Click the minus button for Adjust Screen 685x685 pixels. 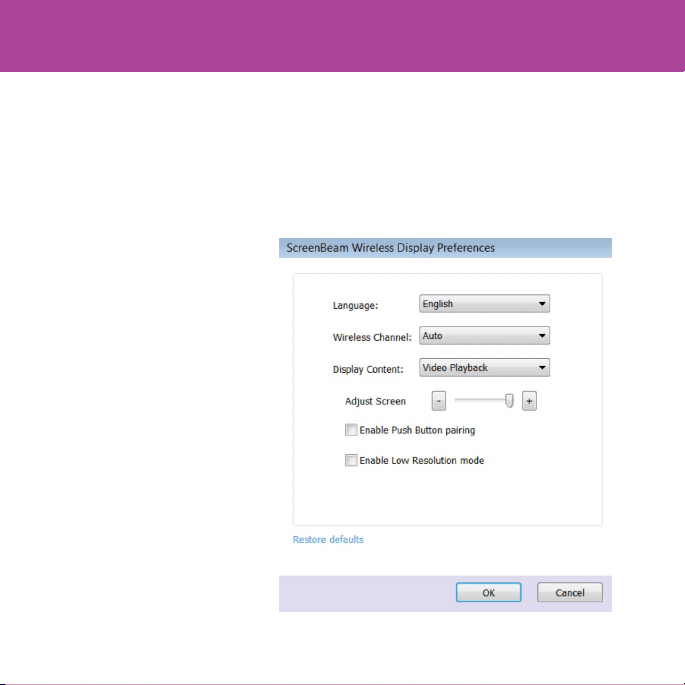coord(439,401)
